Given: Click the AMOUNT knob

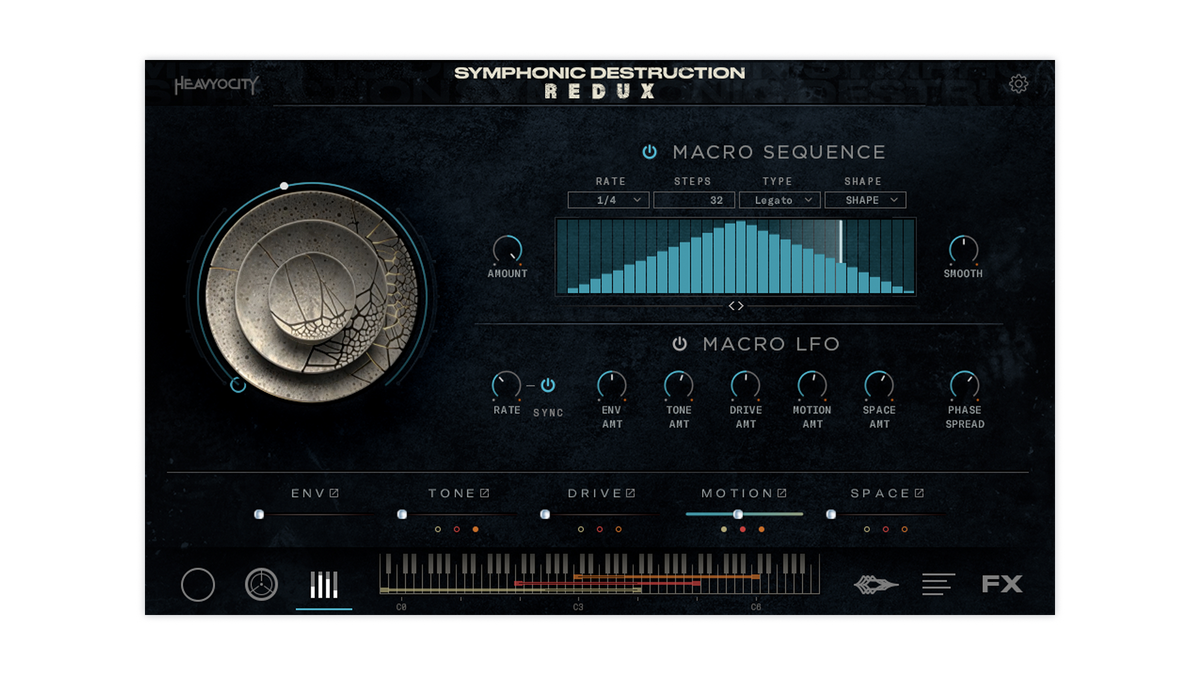Looking at the screenshot, I should (x=507, y=250).
